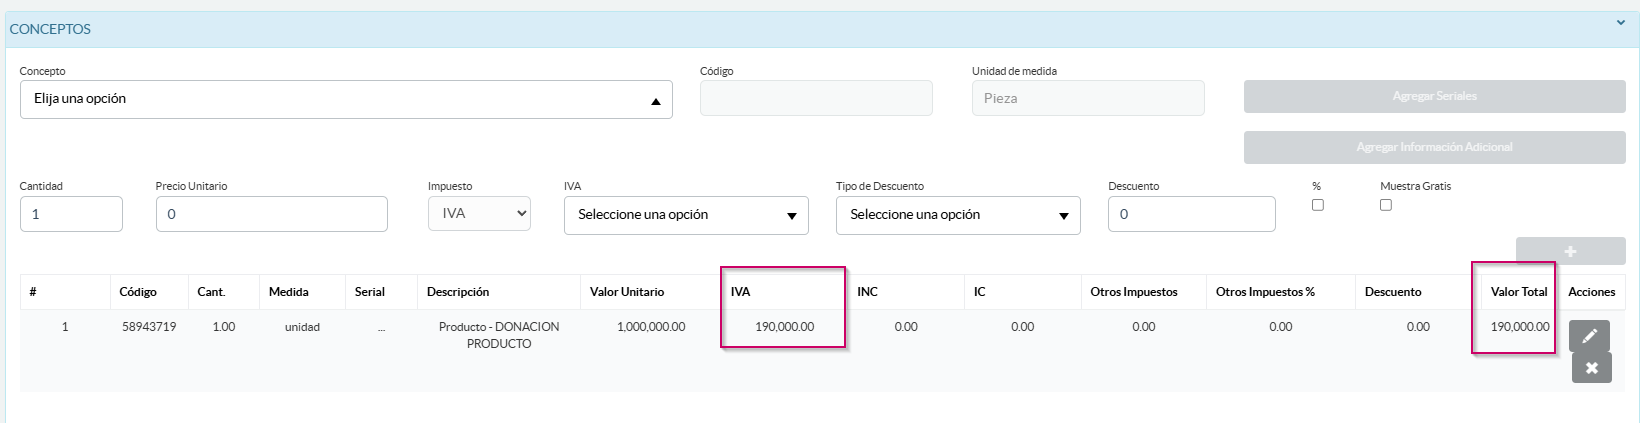Viewport: 1640px width, 423px height.
Task: Enable the Muestra Gratis checkbox
Action: 1385,205
